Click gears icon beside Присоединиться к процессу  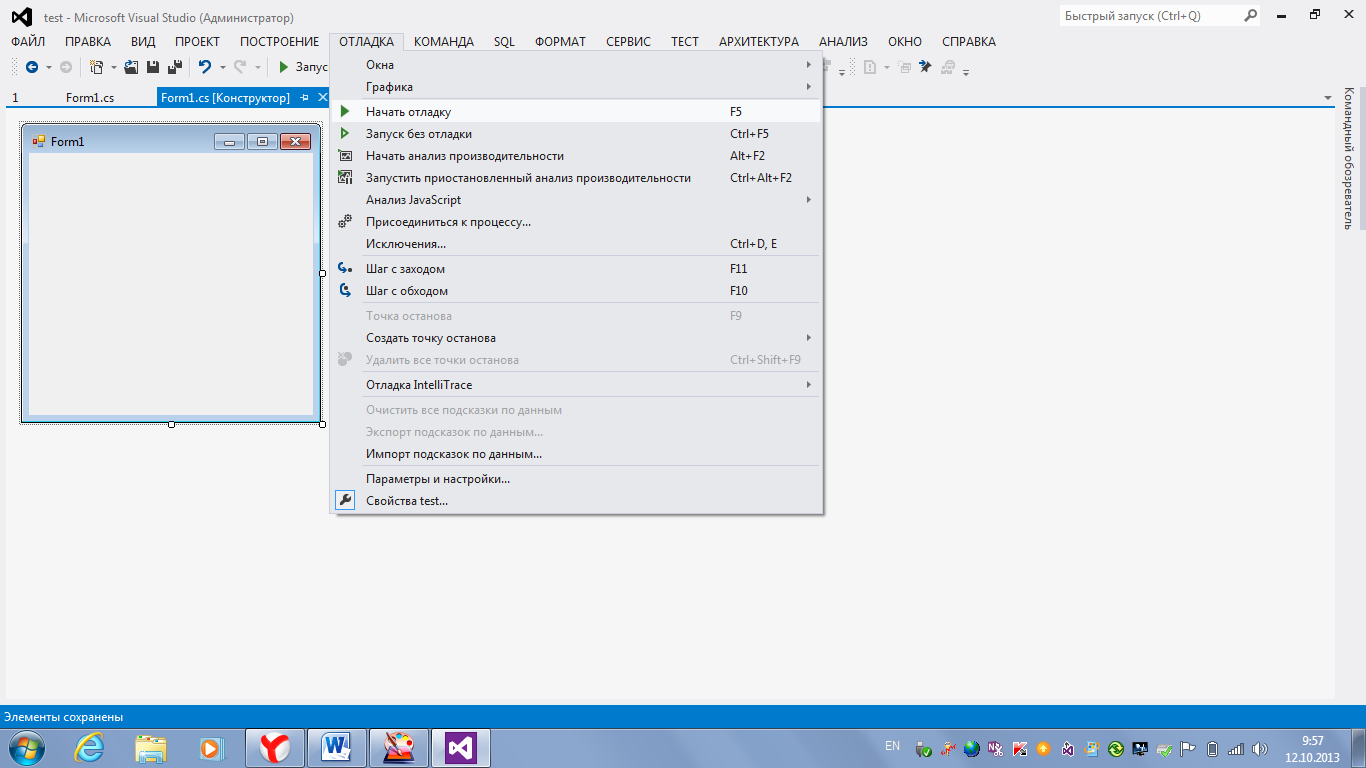coord(345,221)
